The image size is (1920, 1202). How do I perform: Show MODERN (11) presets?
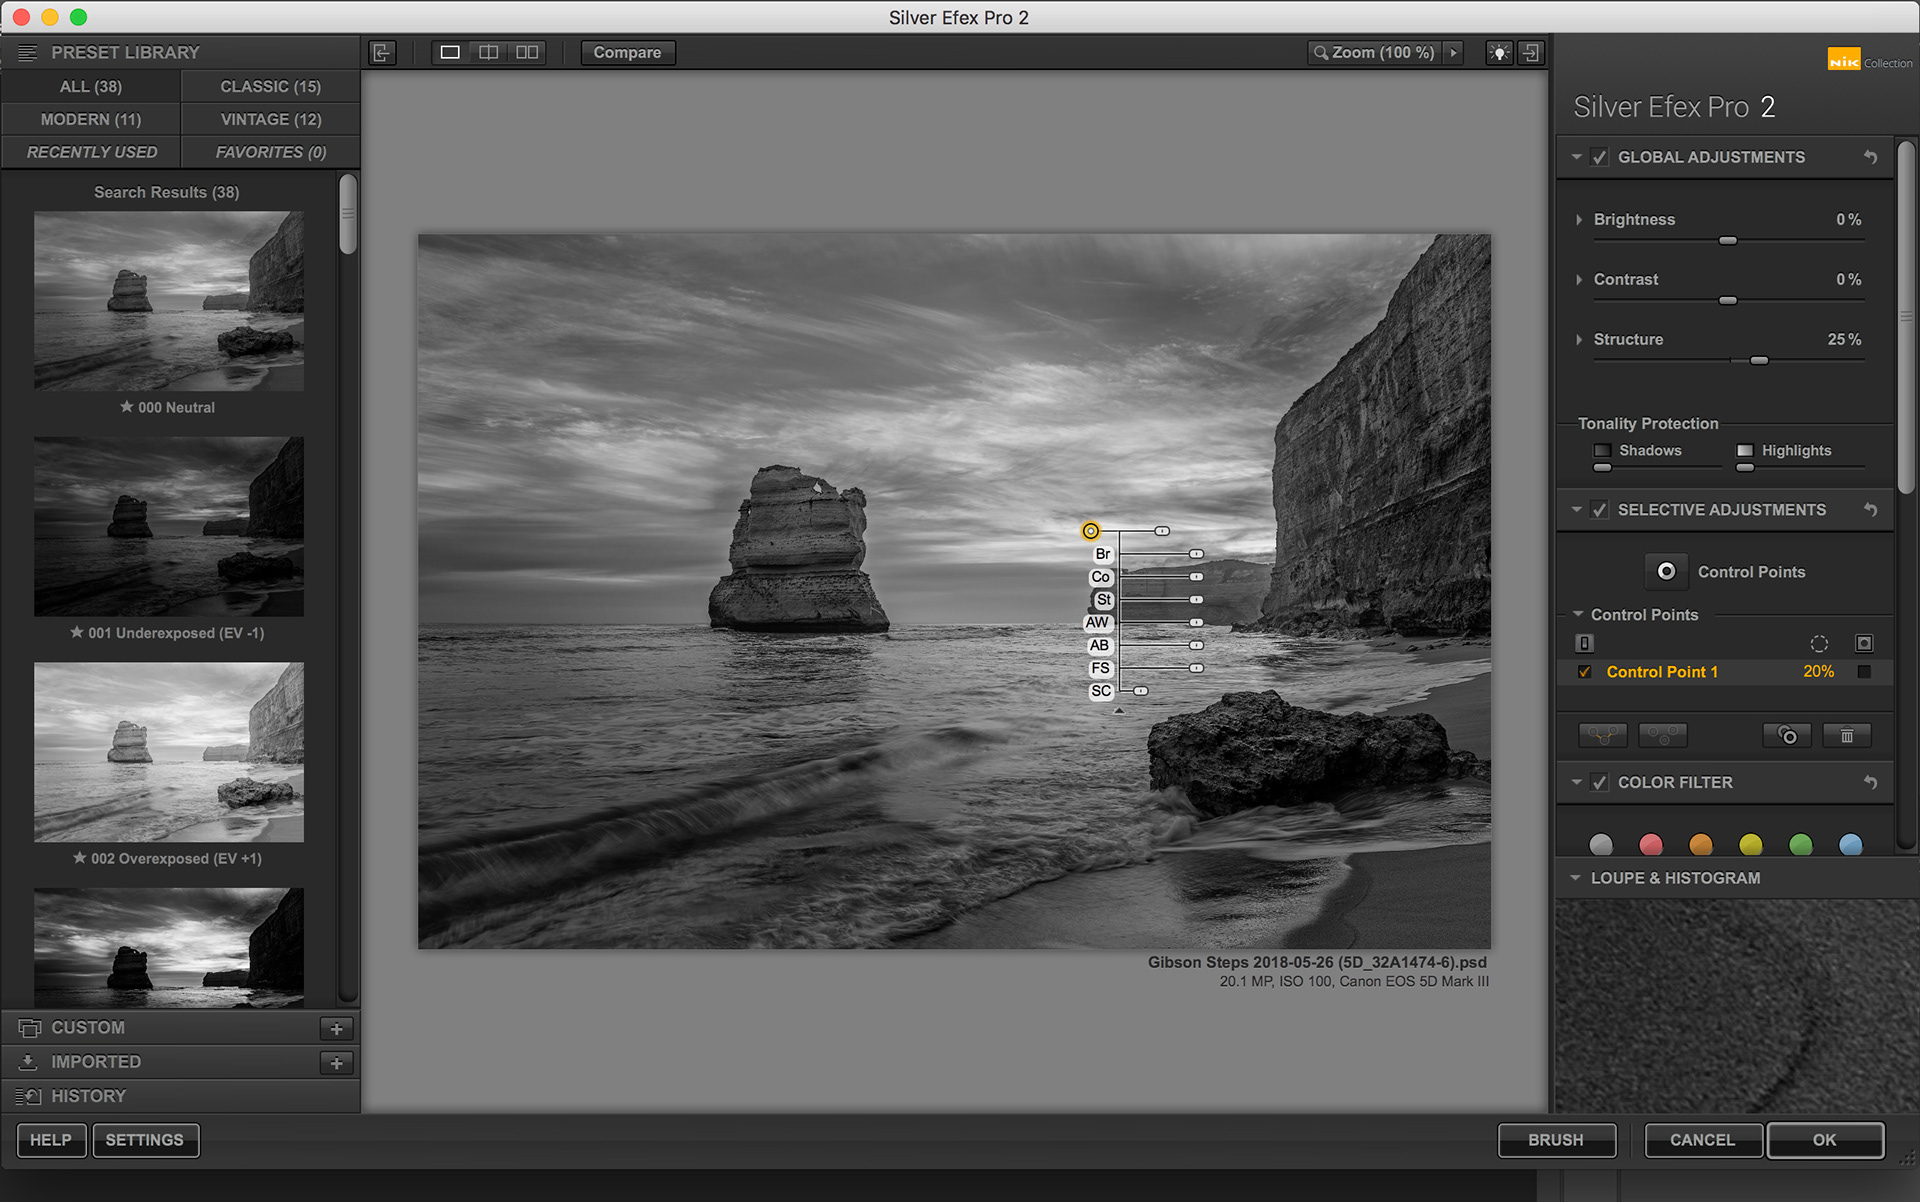point(91,119)
